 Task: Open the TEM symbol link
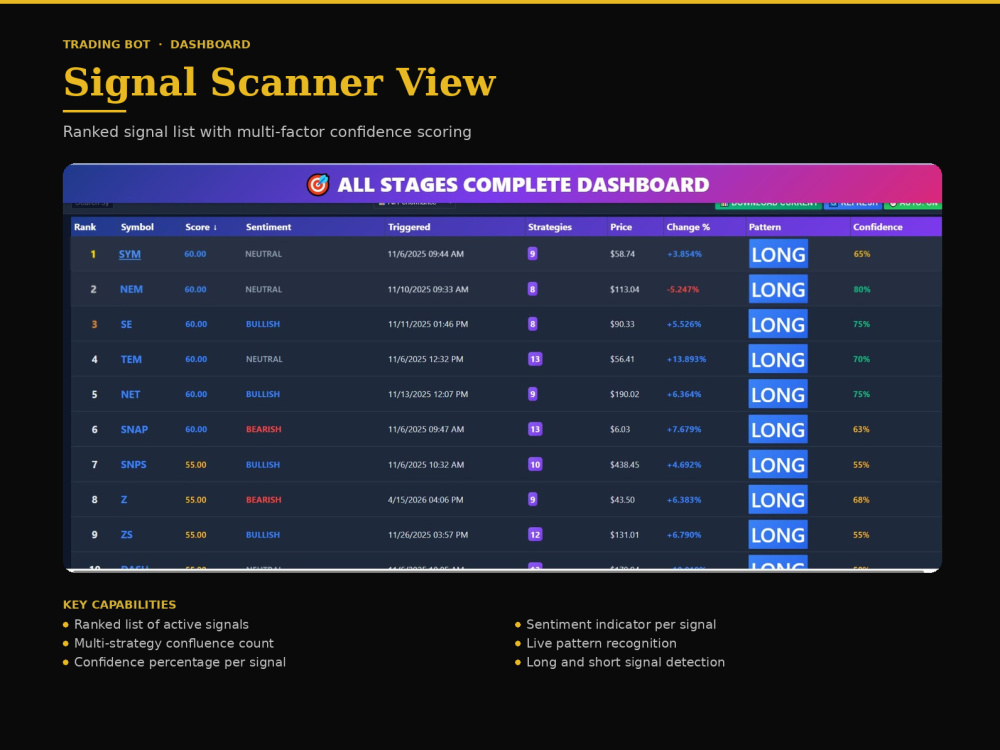(x=131, y=359)
